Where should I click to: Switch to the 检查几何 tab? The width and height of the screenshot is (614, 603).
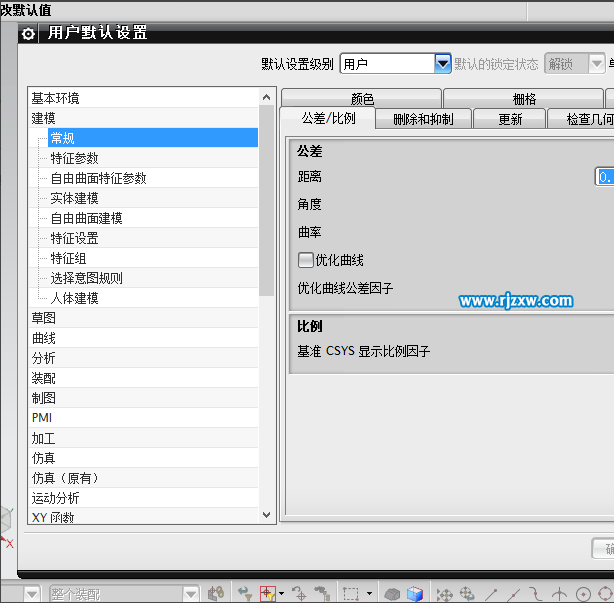(583, 119)
